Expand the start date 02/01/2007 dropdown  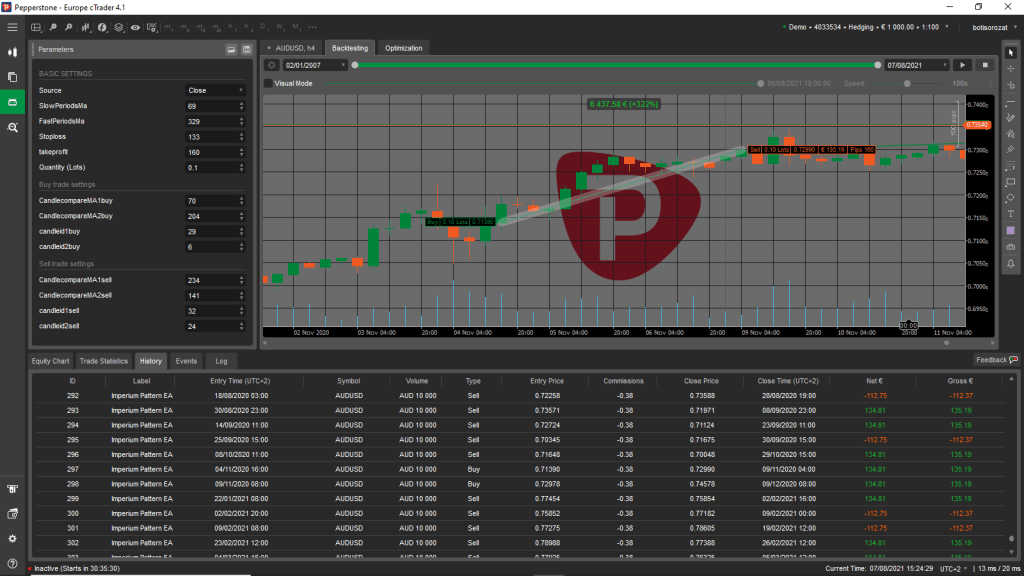[x=342, y=65]
